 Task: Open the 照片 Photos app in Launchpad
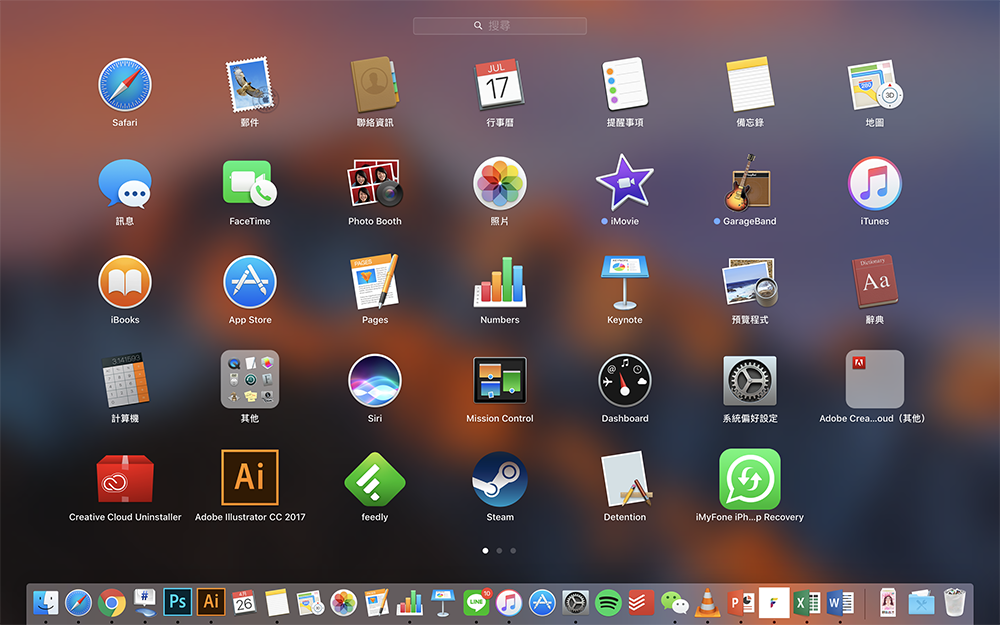[499, 184]
